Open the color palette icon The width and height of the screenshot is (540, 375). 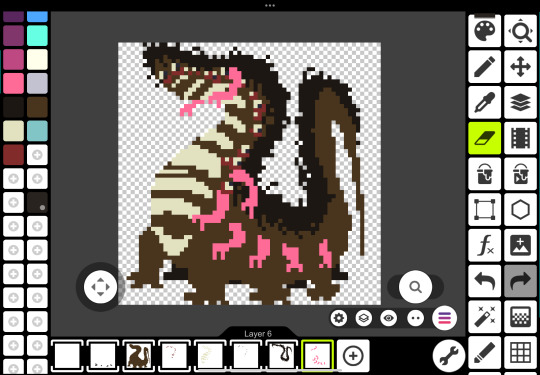click(x=484, y=31)
